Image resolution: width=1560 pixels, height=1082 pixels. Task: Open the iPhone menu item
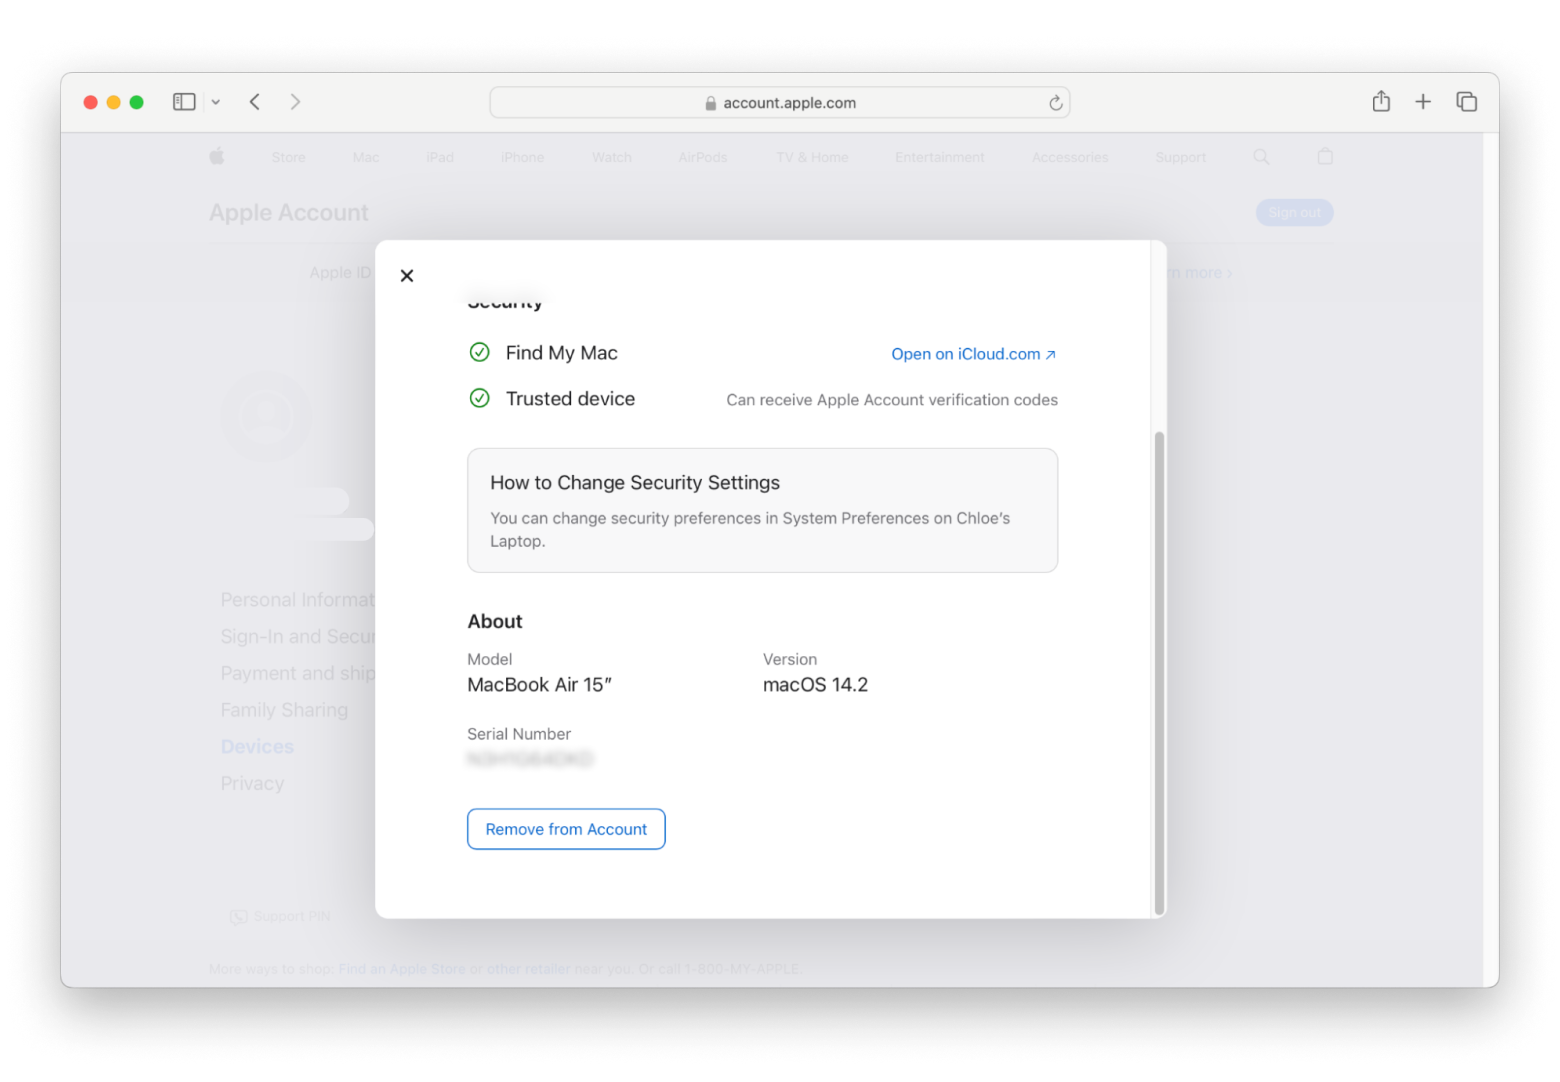point(523,158)
